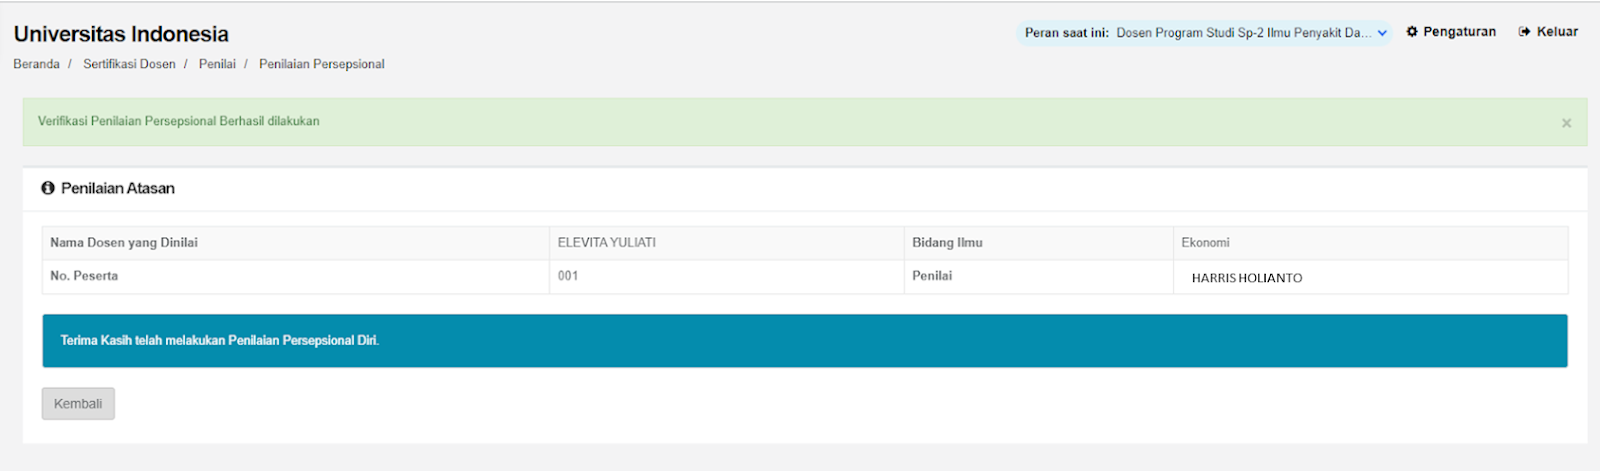Screen dimensions: 1600x471
Task: Click the Peran saat ini label
Action: [1066, 33]
